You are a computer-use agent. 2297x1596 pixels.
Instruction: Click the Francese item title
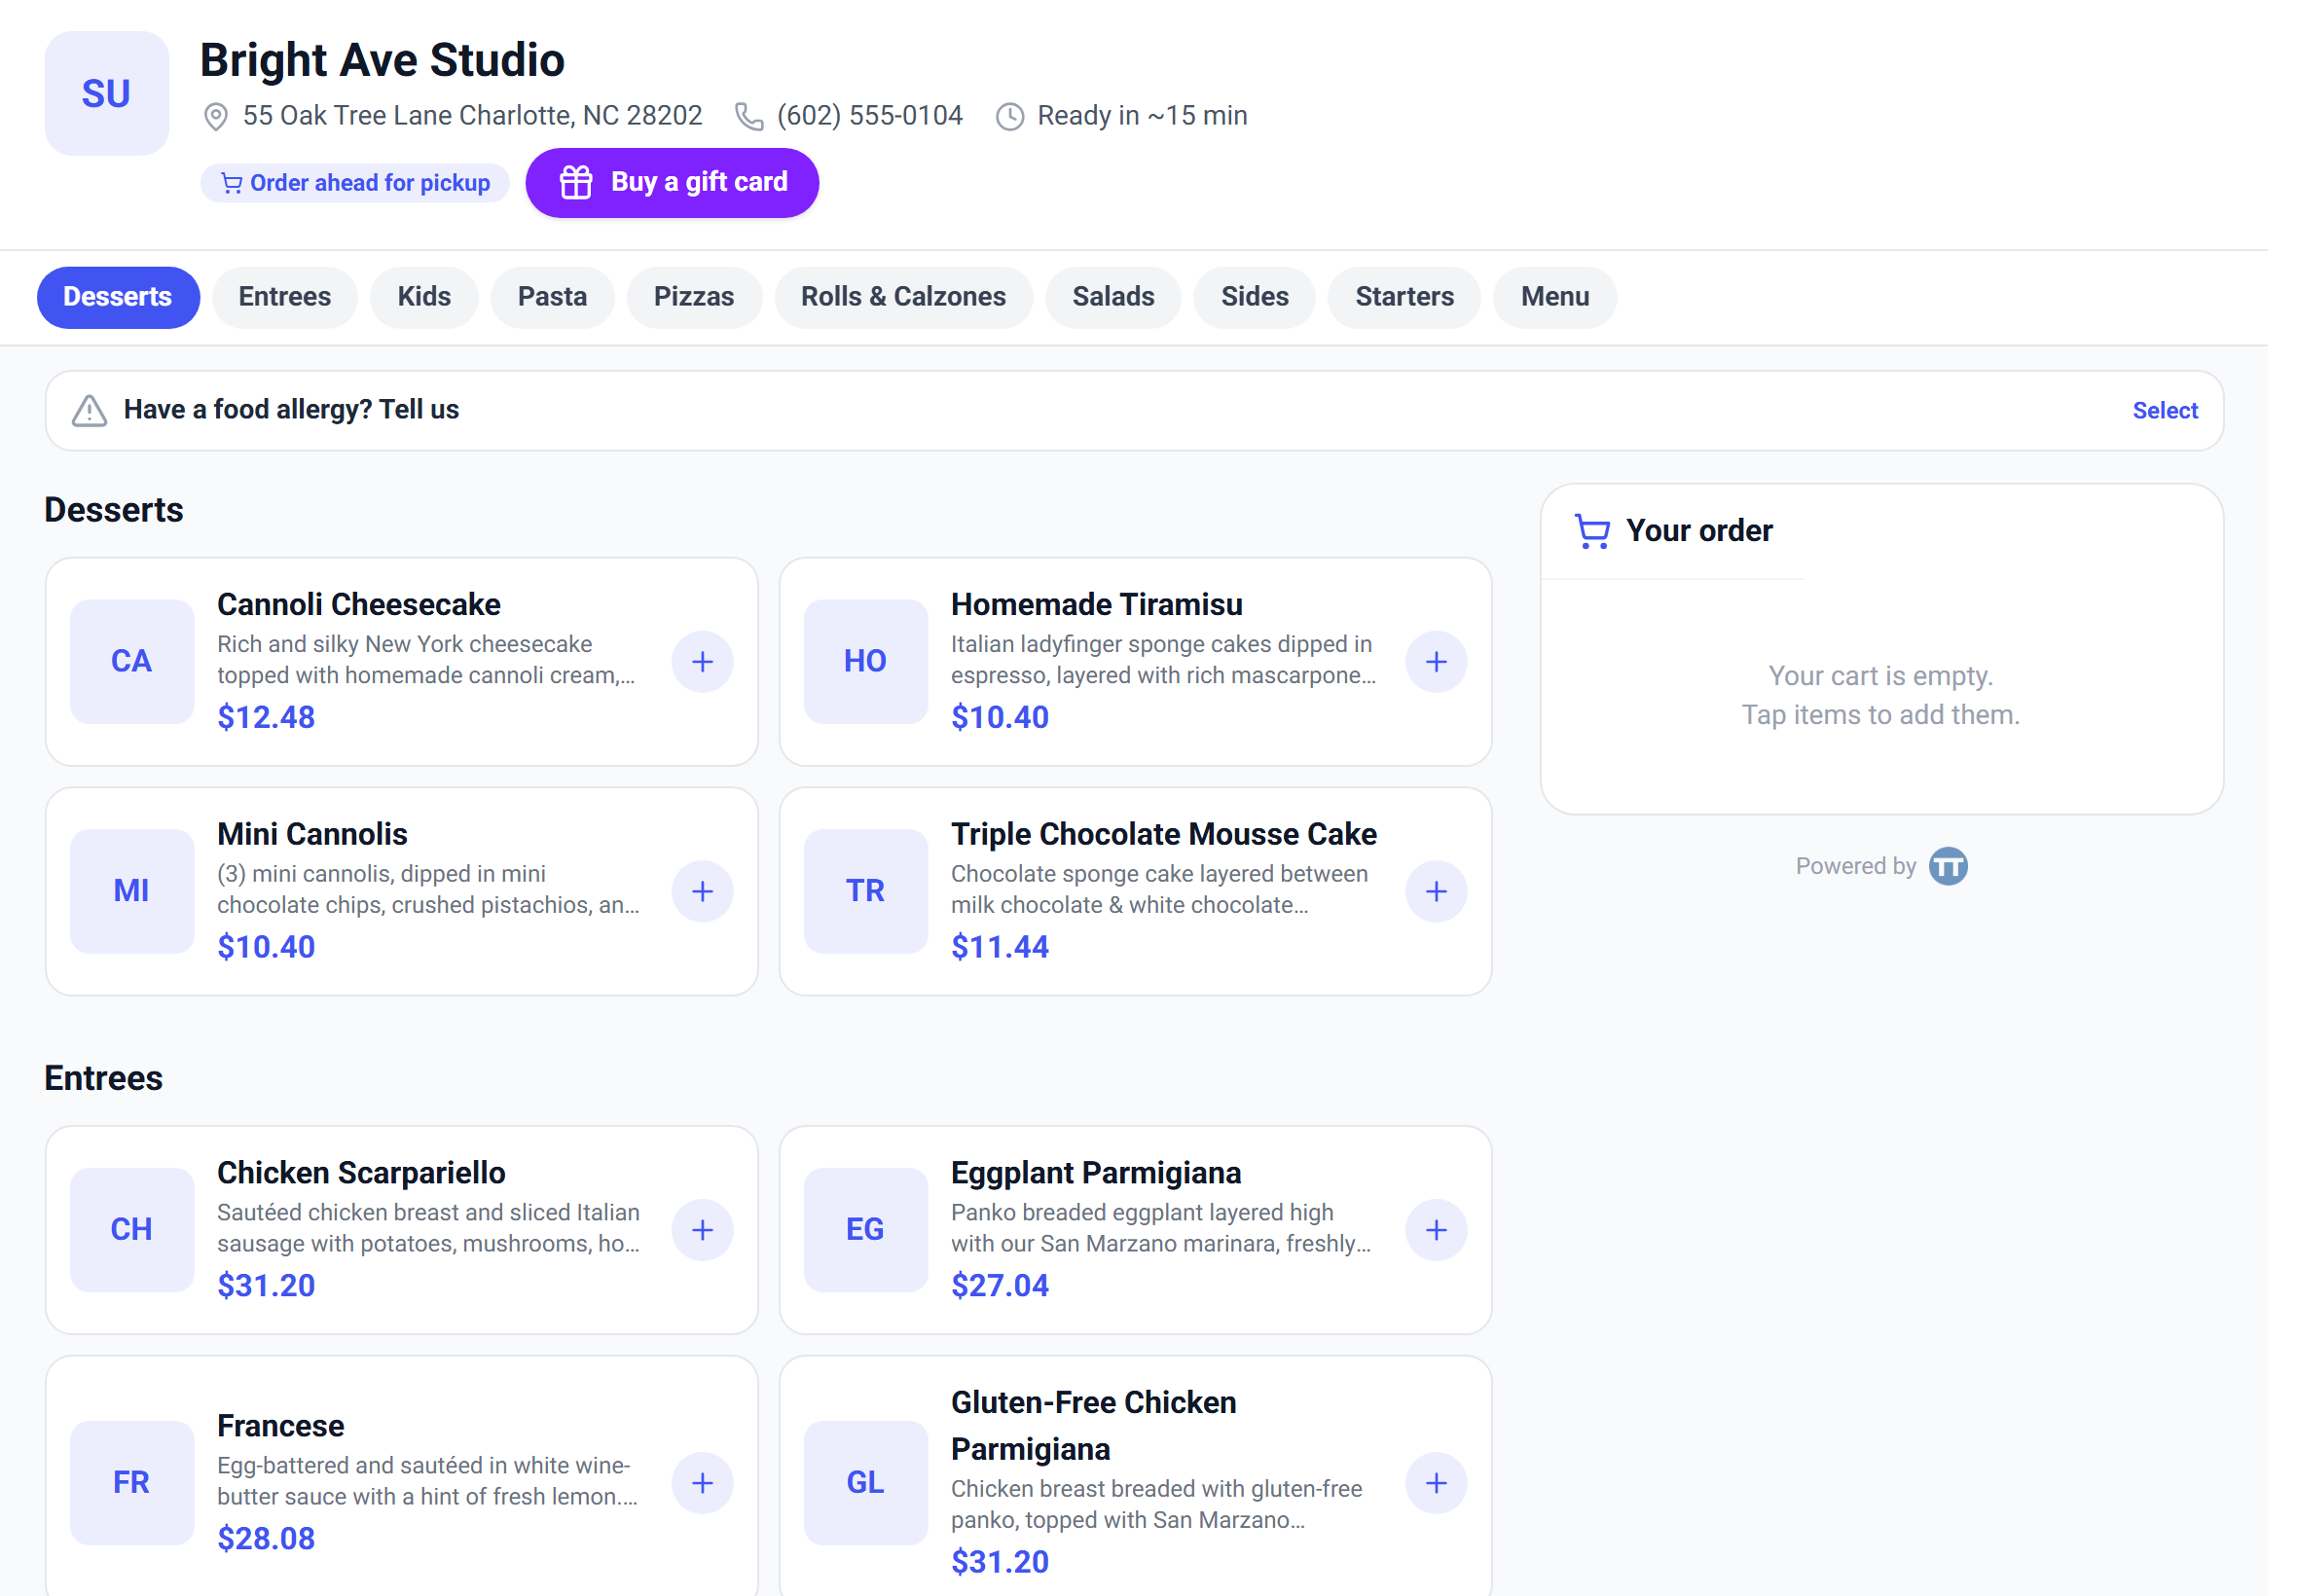coord(280,1425)
